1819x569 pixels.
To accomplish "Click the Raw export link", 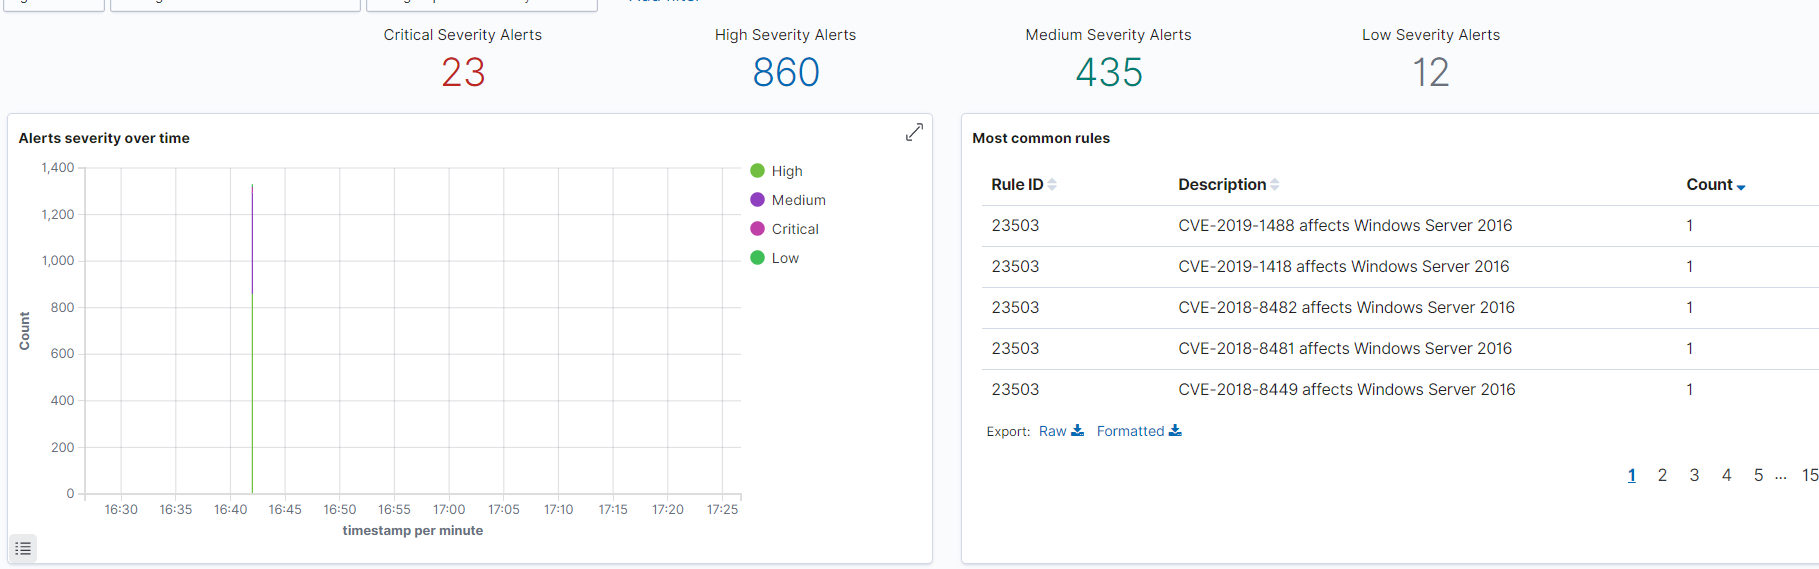I will click(1052, 431).
